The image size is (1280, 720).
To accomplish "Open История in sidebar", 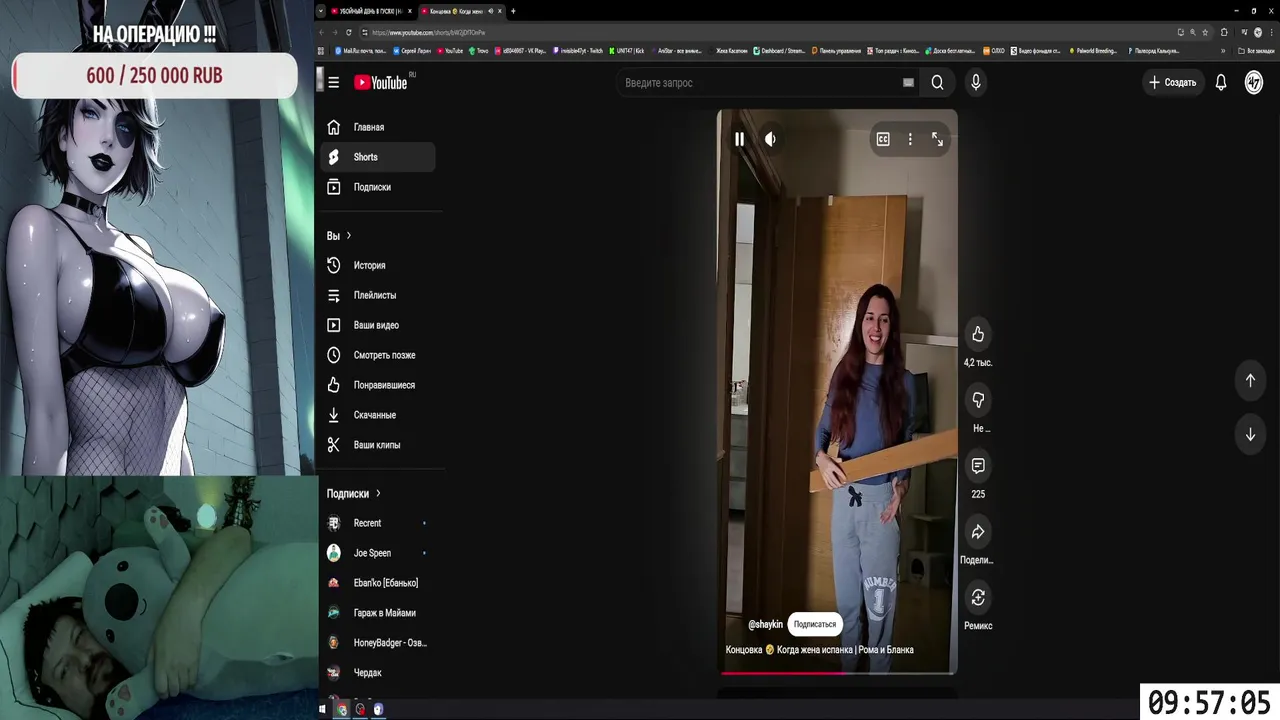I will (x=380, y=265).
